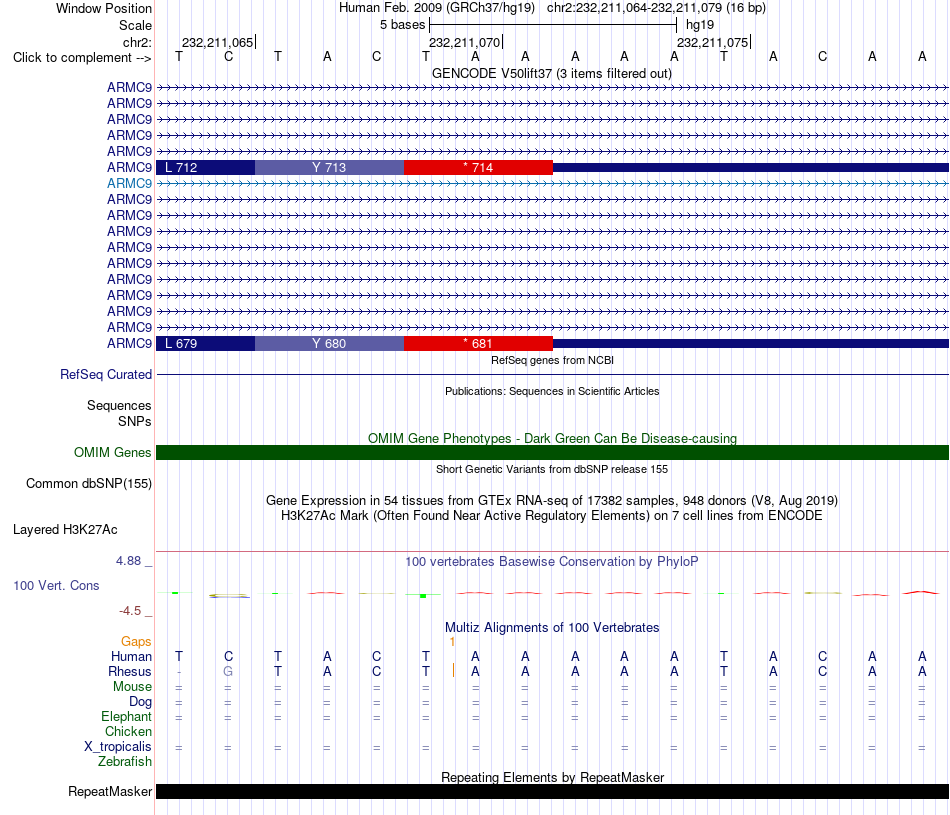Click the orange gap marker '1'
Image resolution: width=950 pixels, height=815 pixels.
pos(452,642)
